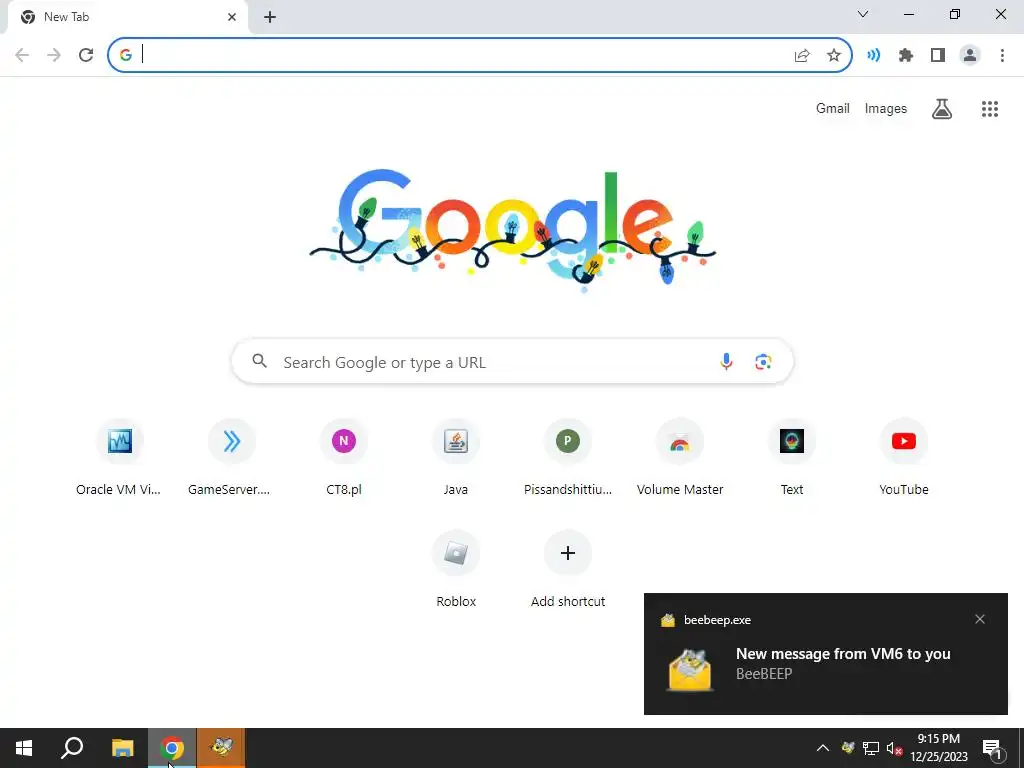
Task: Open the Gmail link
Action: click(833, 108)
